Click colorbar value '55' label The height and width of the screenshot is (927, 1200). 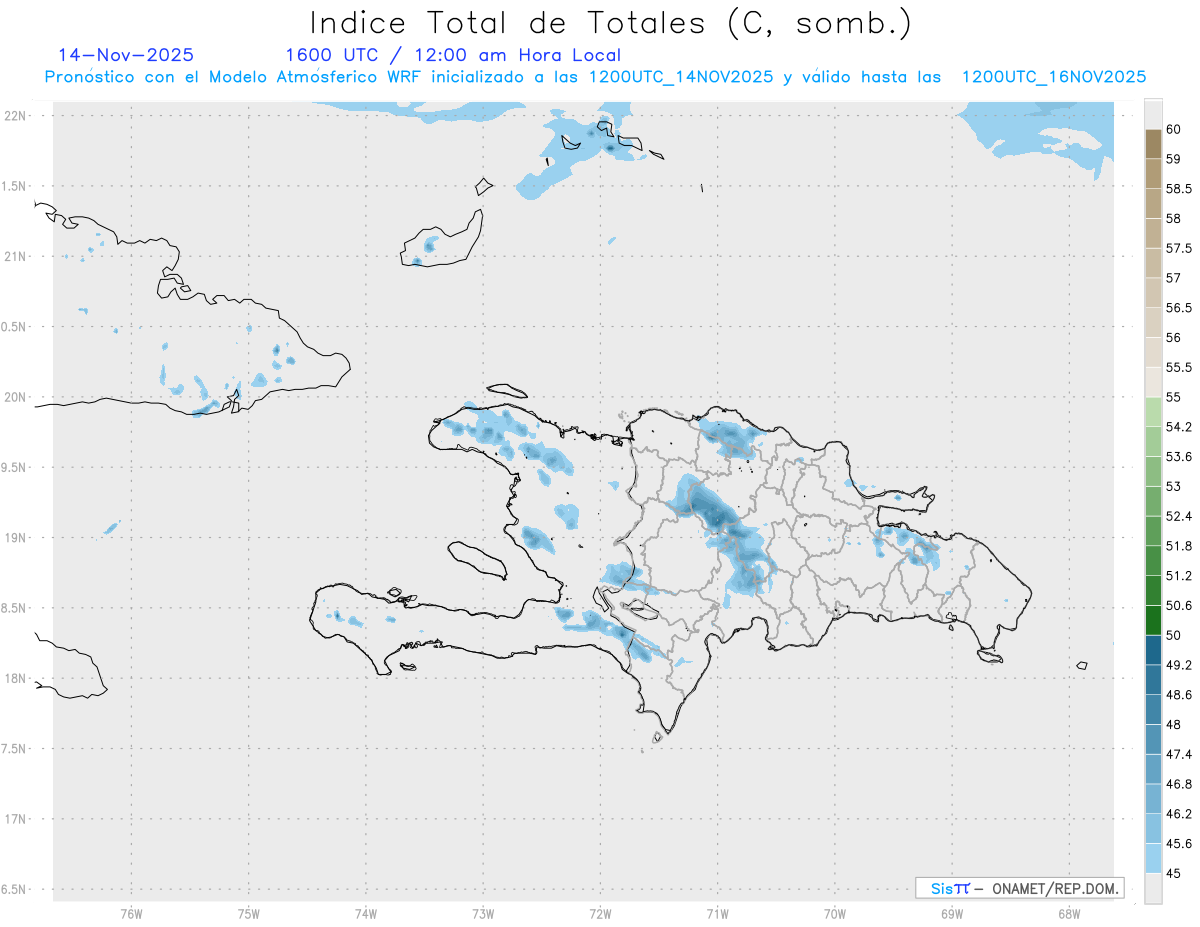[1174, 397]
